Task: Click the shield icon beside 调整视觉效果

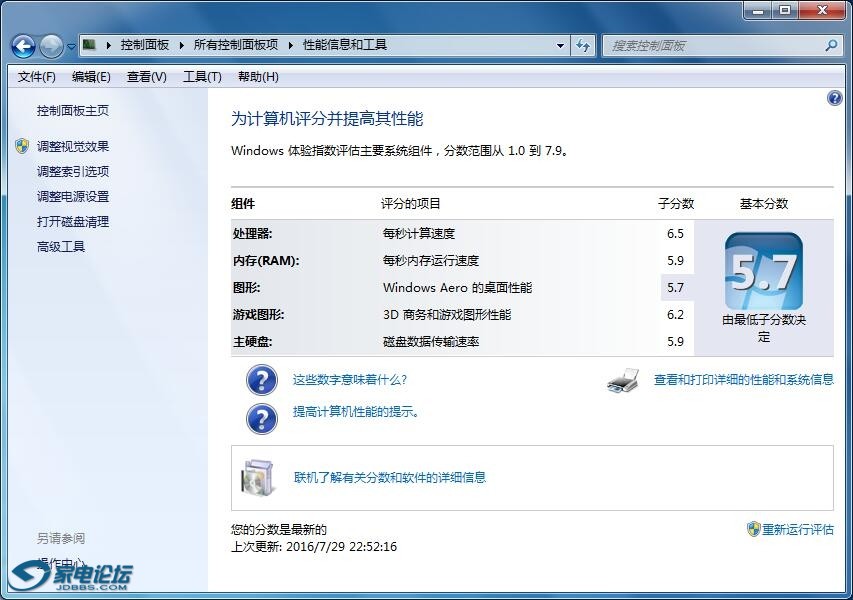Action: (22, 146)
